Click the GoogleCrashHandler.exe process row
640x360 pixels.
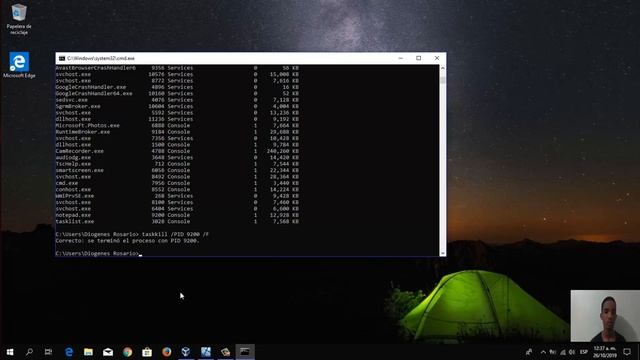click(x=177, y=87)
